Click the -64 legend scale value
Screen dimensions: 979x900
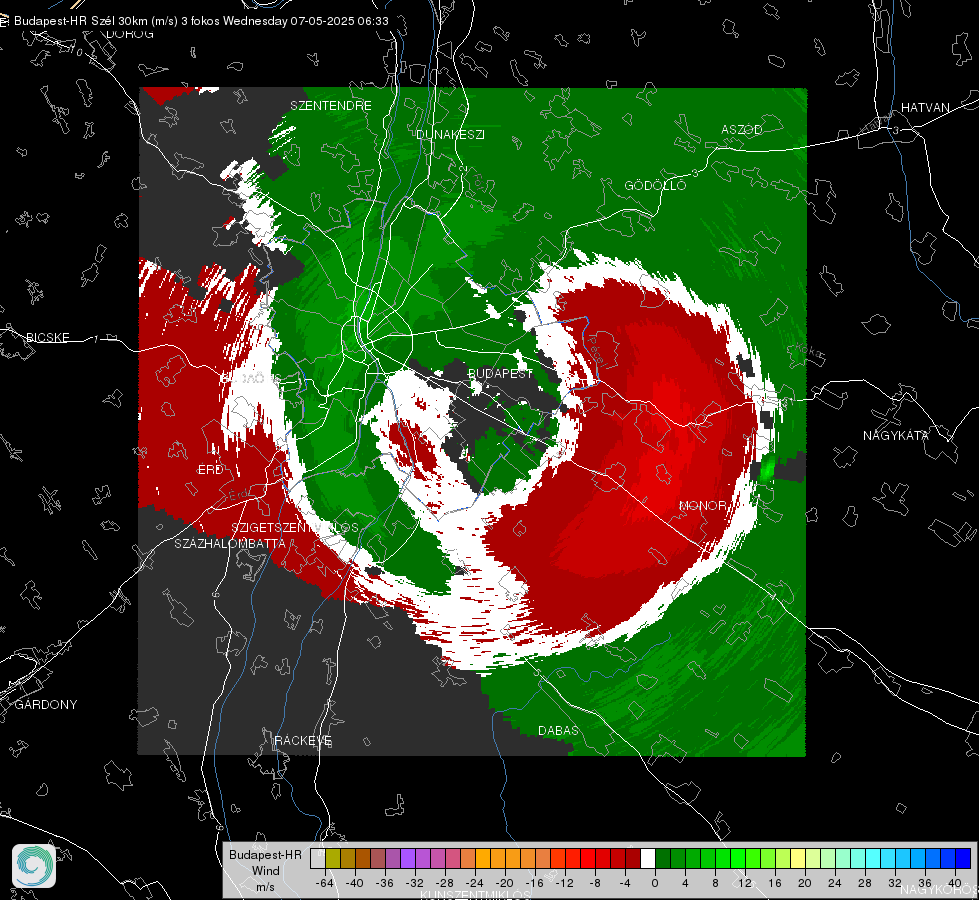click(x=325, y=883)
